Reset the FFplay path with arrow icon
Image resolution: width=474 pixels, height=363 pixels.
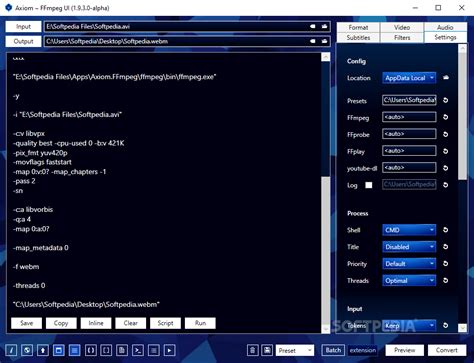click(446, 151)
